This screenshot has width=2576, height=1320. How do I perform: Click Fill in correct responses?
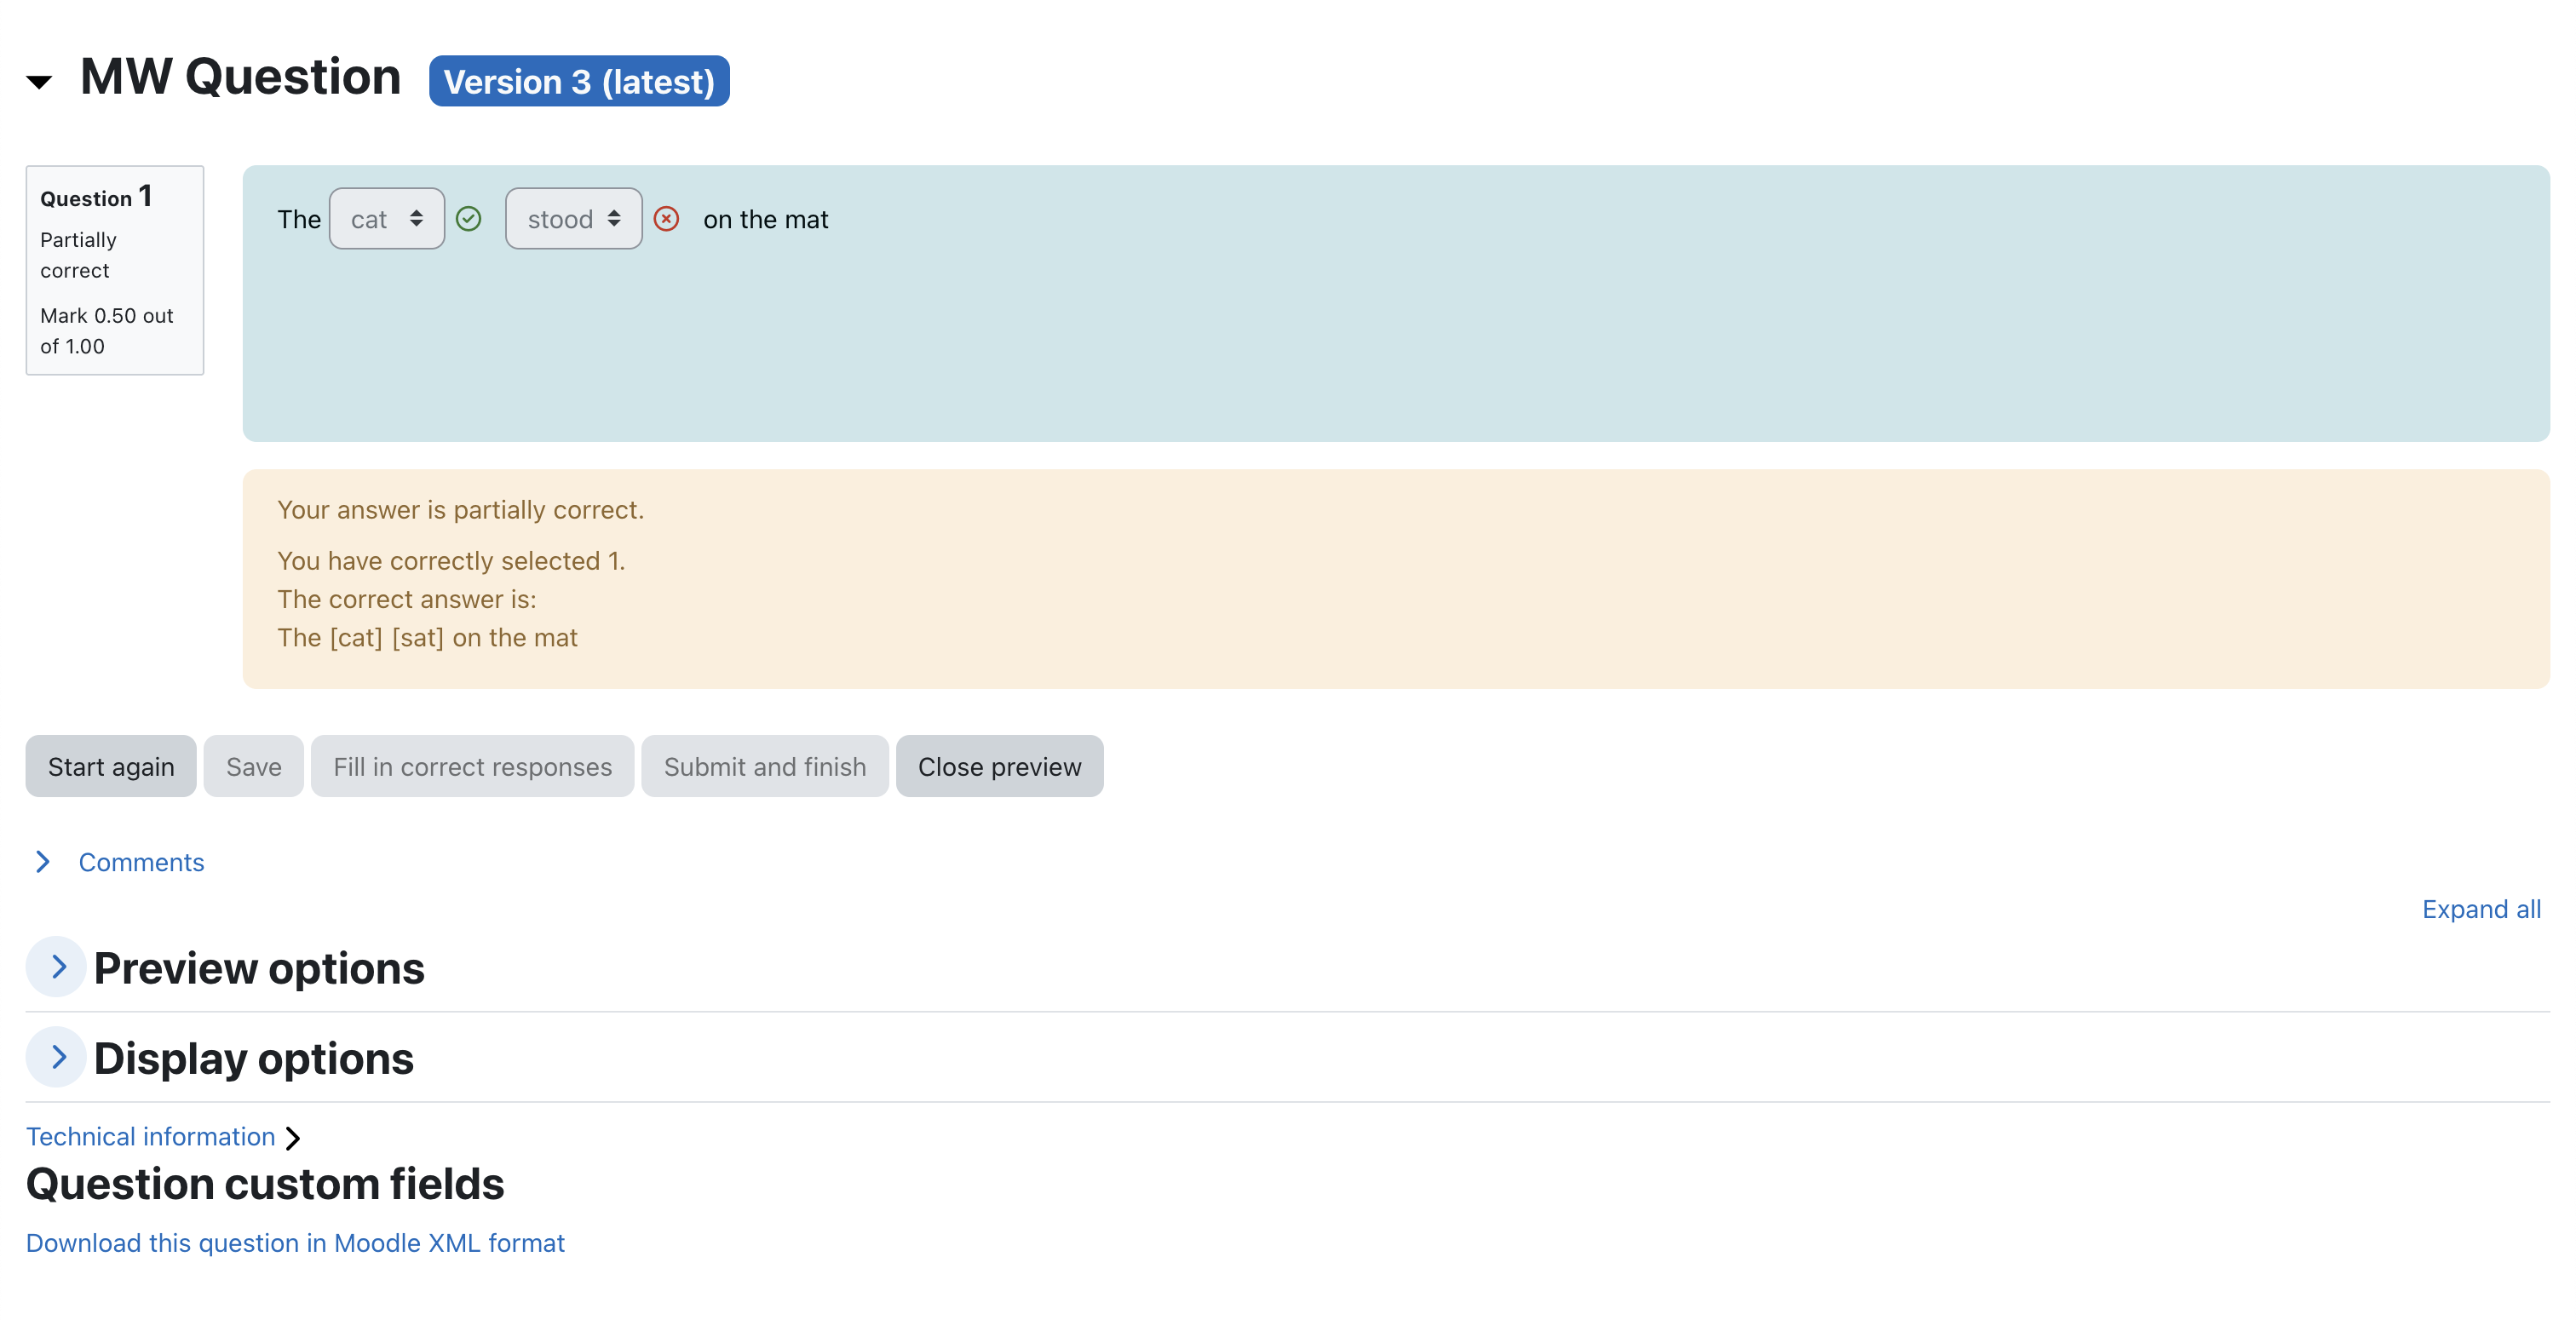472,767
